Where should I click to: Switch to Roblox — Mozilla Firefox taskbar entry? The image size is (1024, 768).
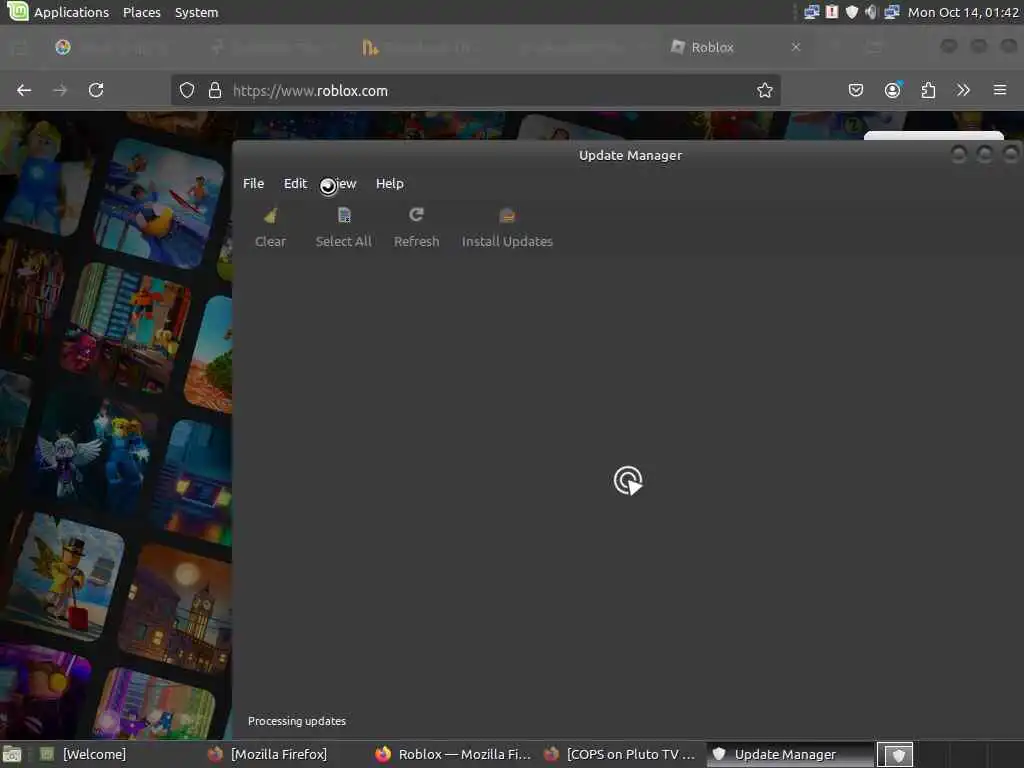[x=455, y=754]
